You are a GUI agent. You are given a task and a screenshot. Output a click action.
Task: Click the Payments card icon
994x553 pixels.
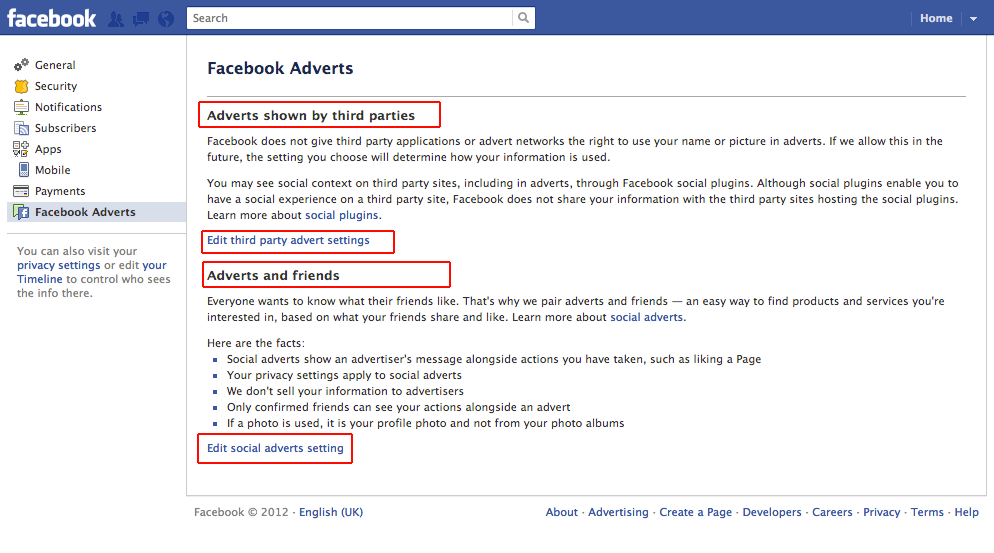click(21, 191)
